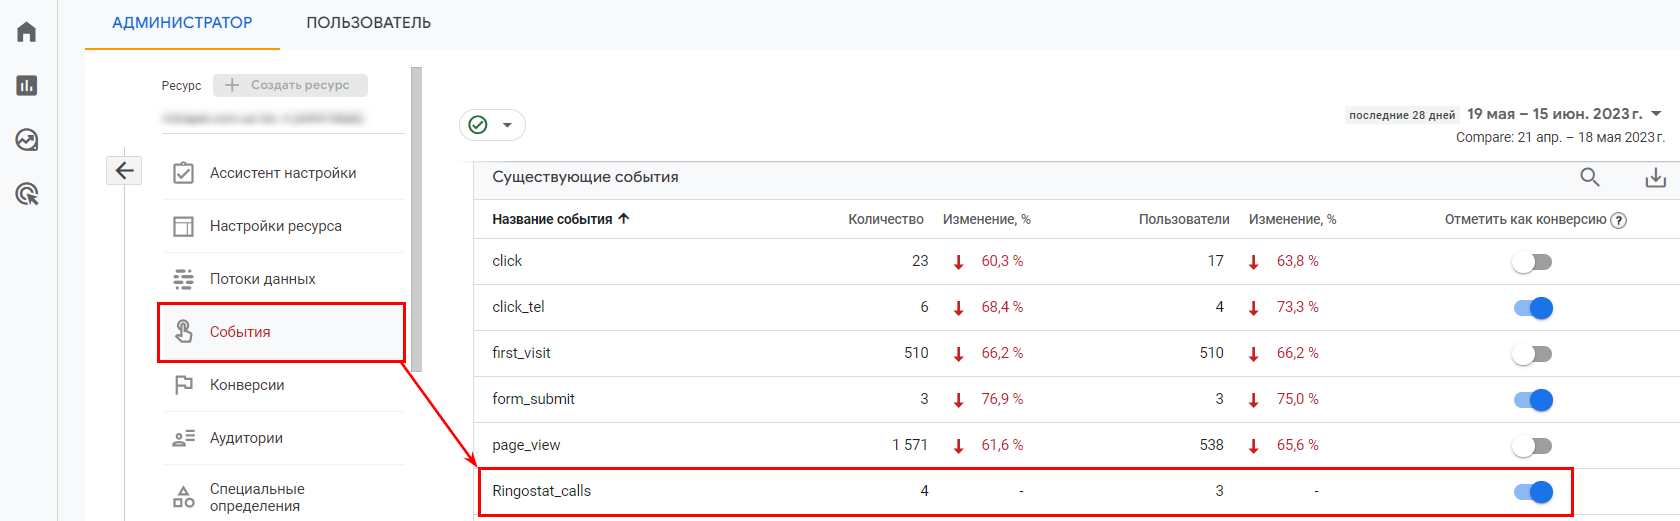Screen dimensions: 1680x521
Task: Click the Conversions flag icon
Action: (x=184, y=385)
